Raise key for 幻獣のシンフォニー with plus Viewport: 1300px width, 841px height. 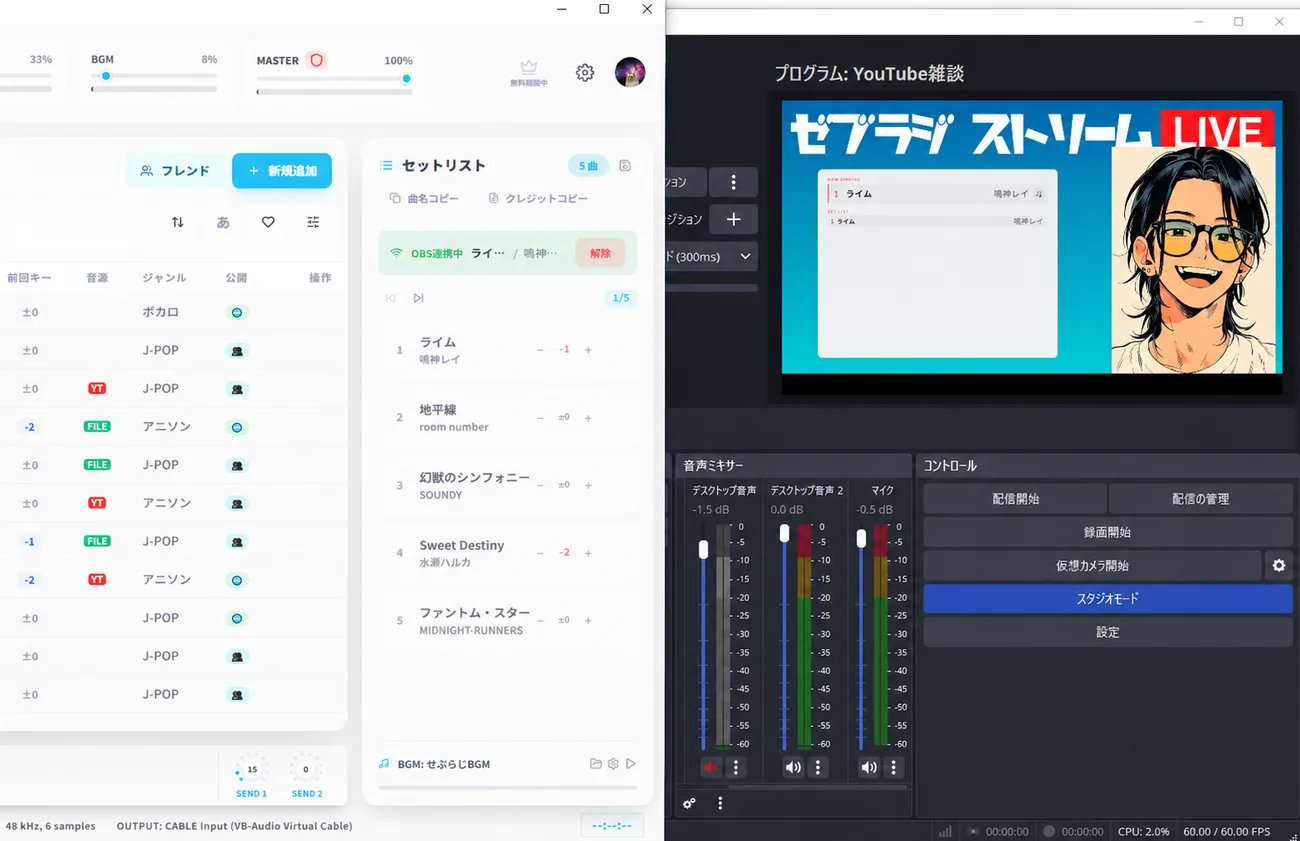point(588,485)
